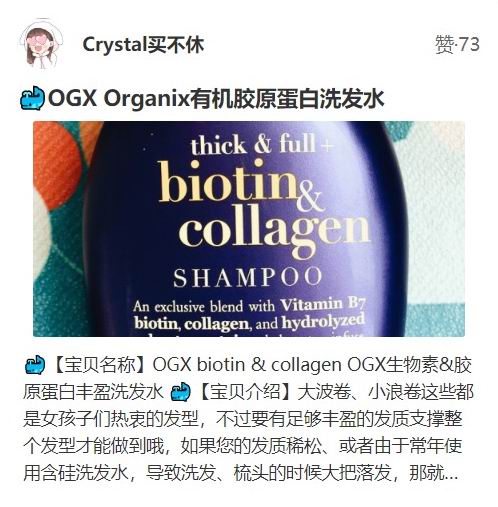Expand truncated text at ellipsis after 那就
Image resolution: width=498 pixels, height=507 pixels.
point(451,473)
